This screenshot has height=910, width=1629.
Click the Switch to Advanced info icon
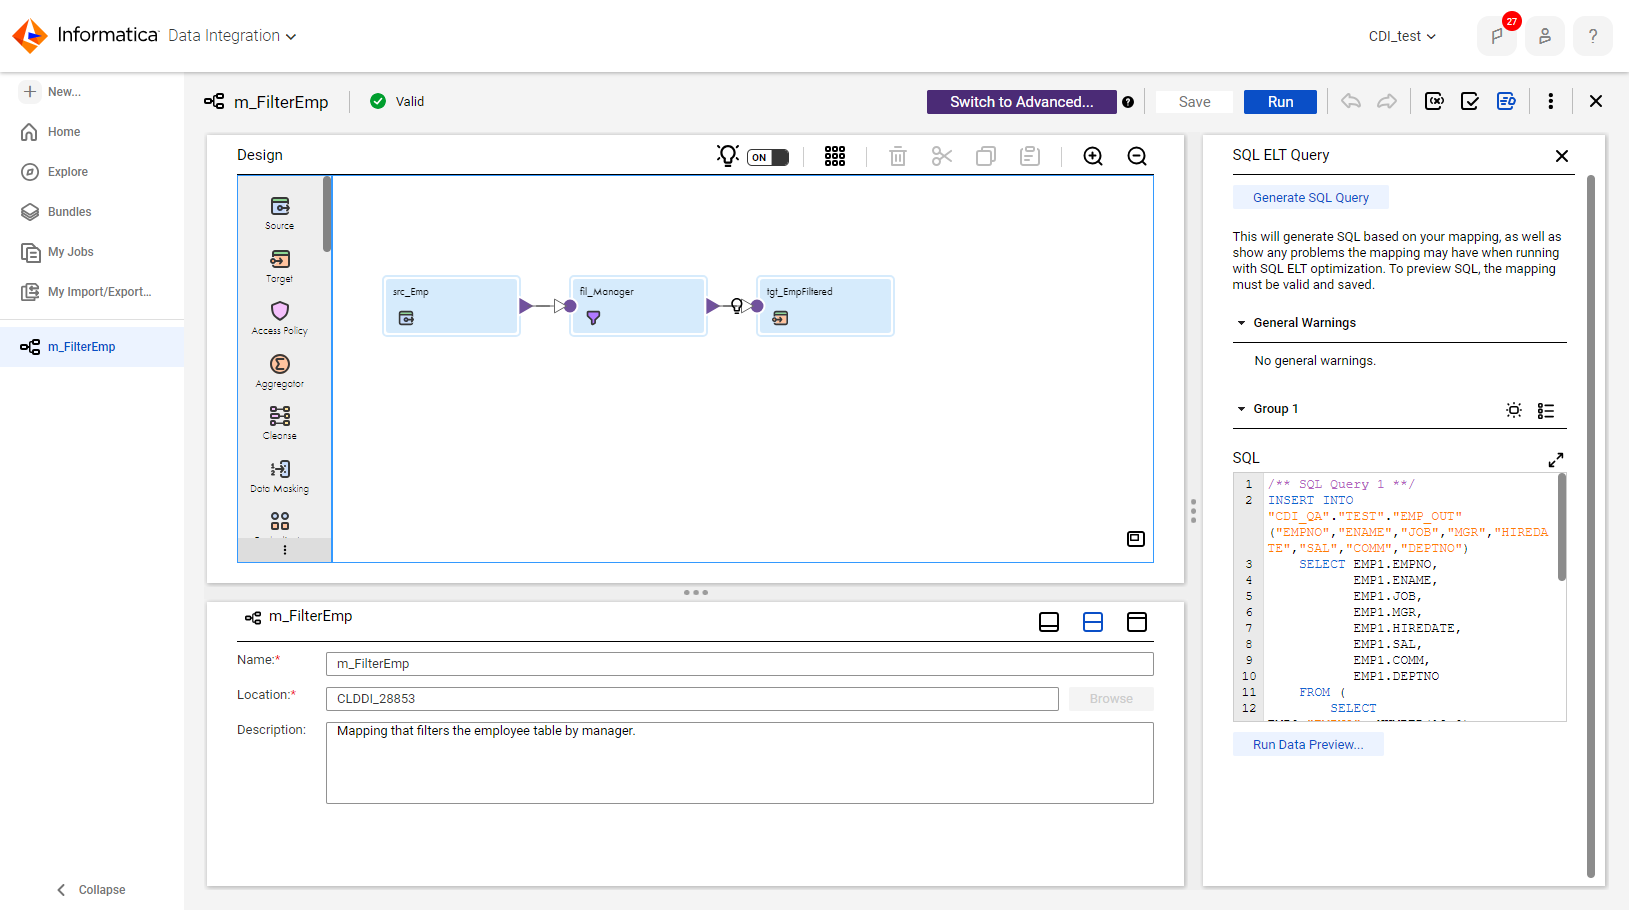(x=1128, y=102)
